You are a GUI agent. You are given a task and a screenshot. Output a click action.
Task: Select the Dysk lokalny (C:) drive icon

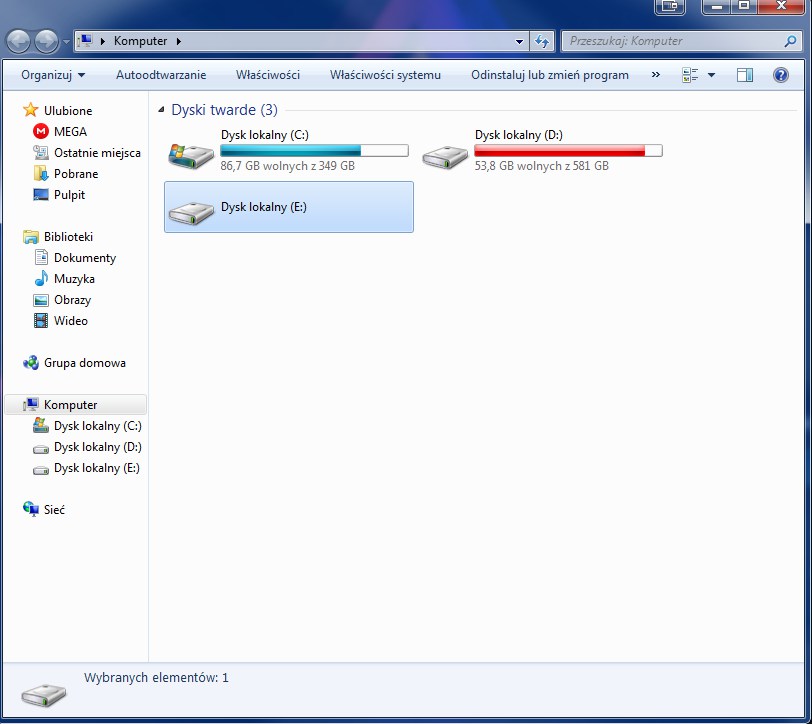click(x=191, y=156)
